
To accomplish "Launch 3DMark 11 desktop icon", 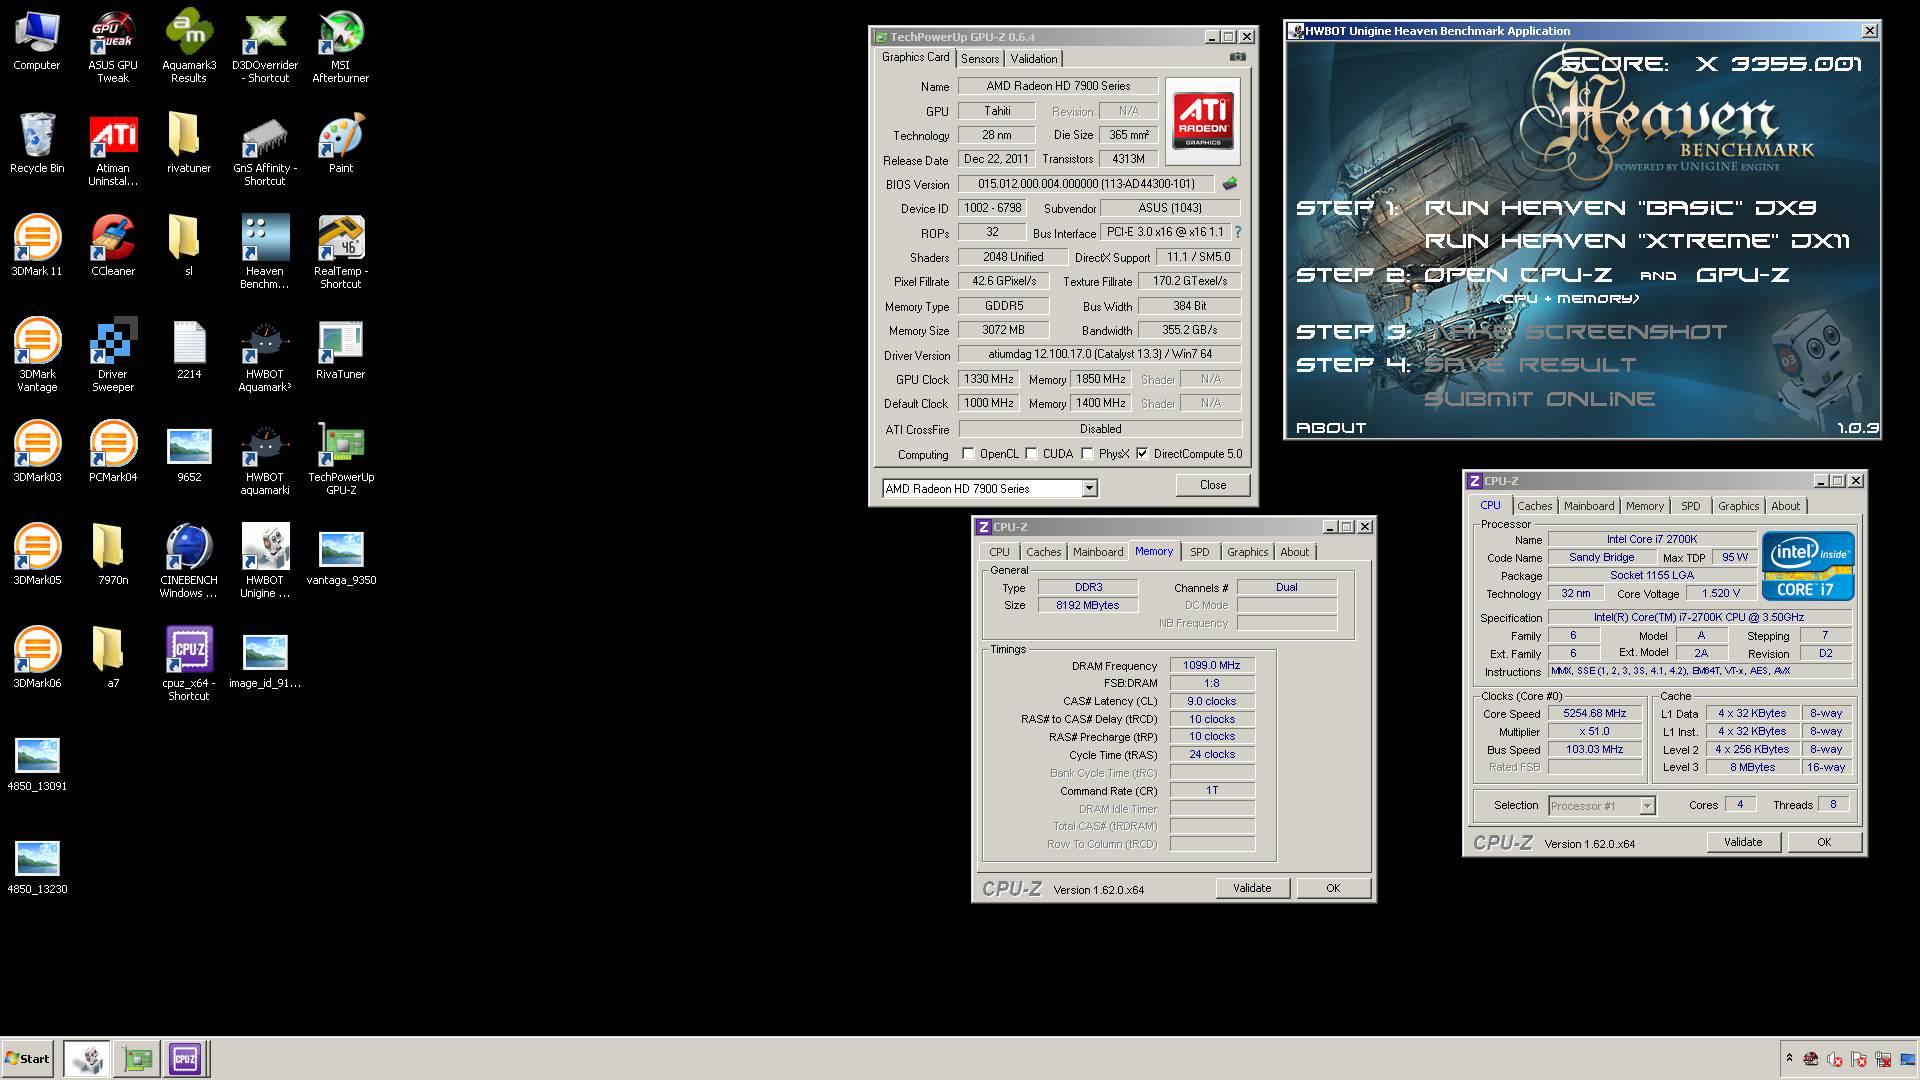I will 37,246.
